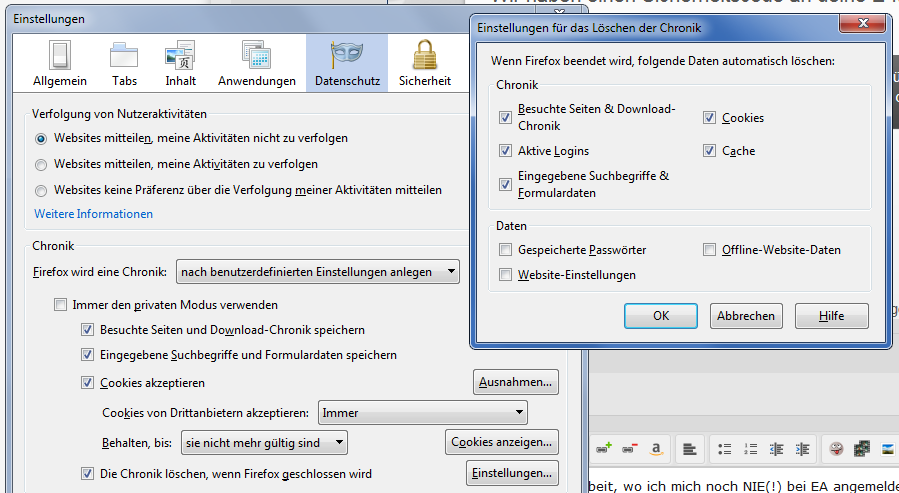This screenshot has width=899, height=493.
Task: Open 'Firefox wird eine Chronik' dropdown
Action: point(318,272)
